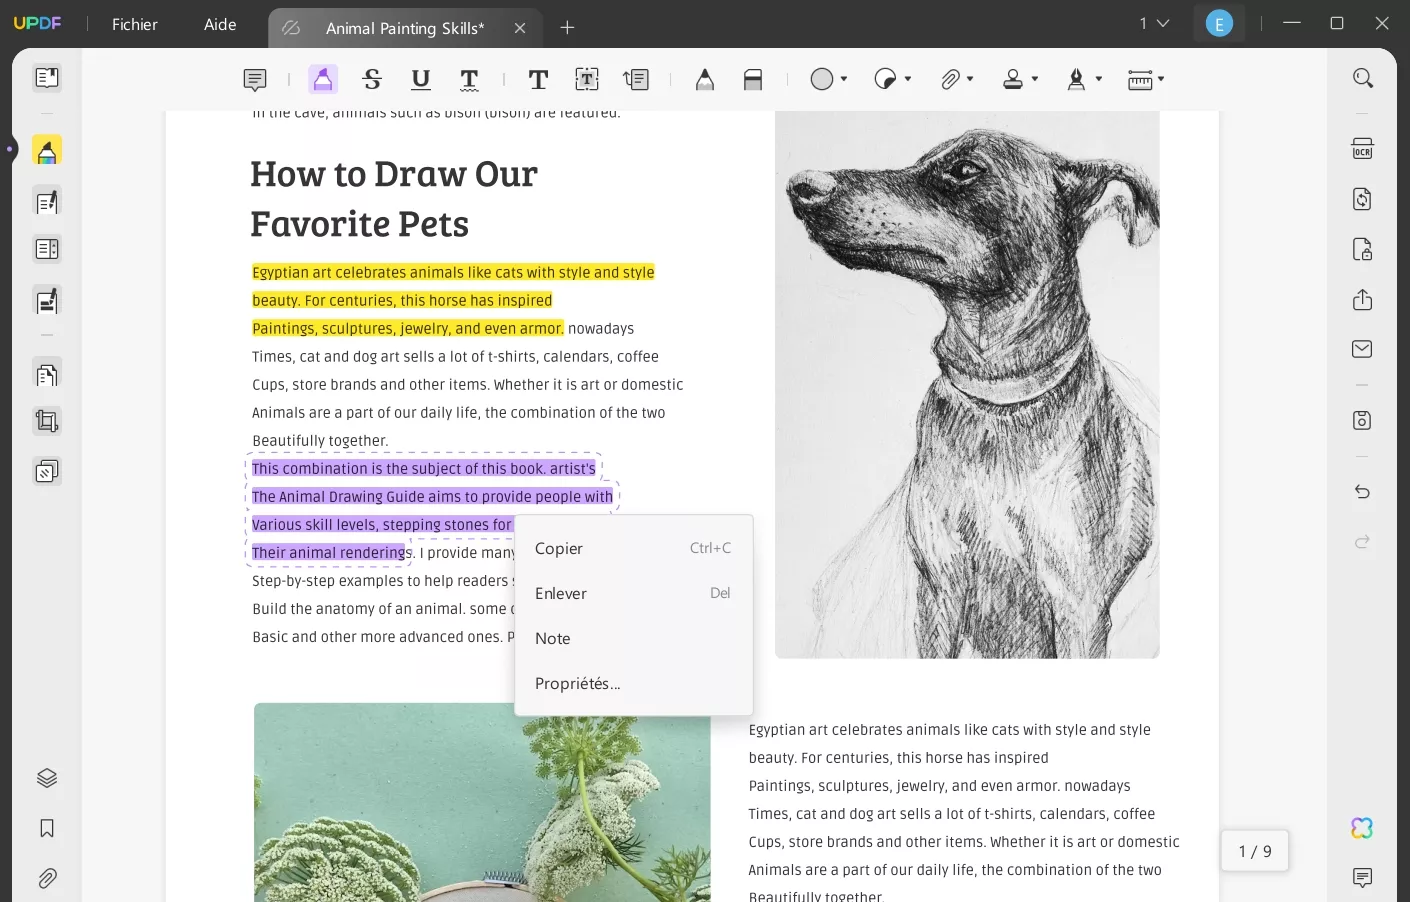The width and height of the screenshot is (1410, 902).
Task: Select the Pencil drawing tool
Action: pos(705,79)
